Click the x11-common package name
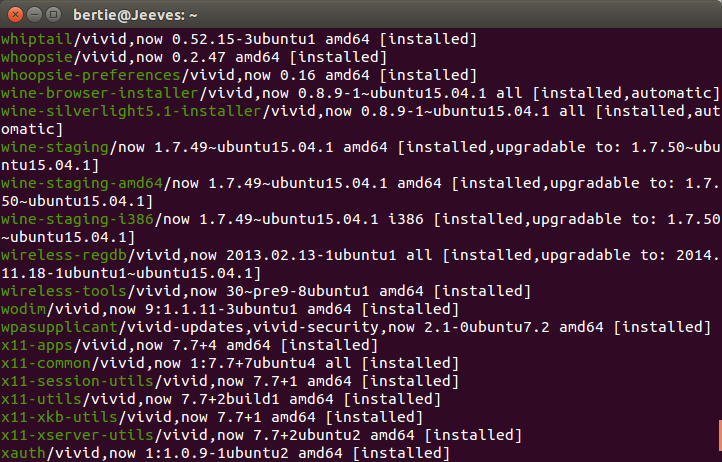The height and width of the screenshot is (462, 722). pyautogui.click(x=46, y=363)
